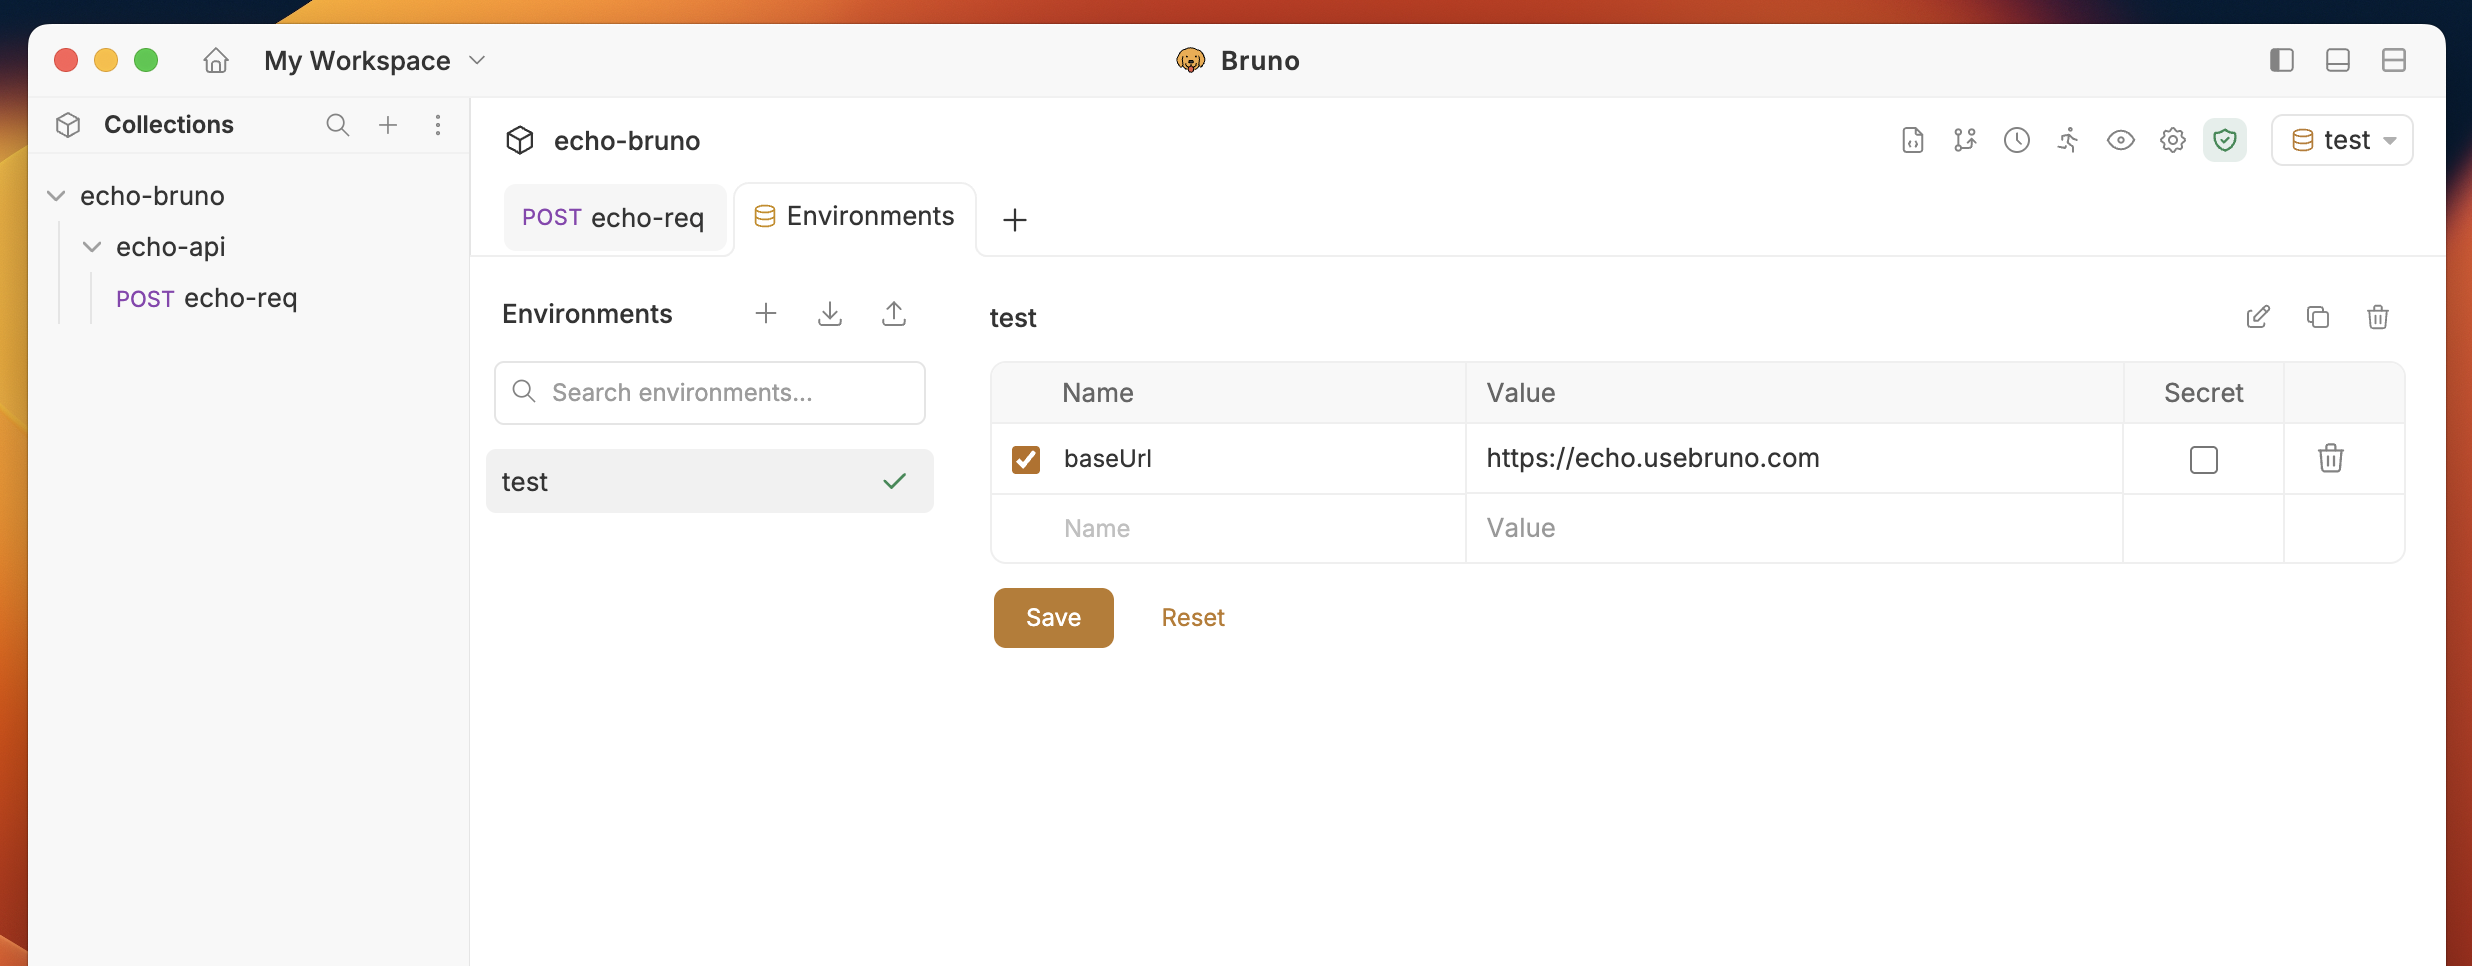2472x966 pixels.
Task: Rename test environment with pencil icon
Action: click(x=2258, y=317)
